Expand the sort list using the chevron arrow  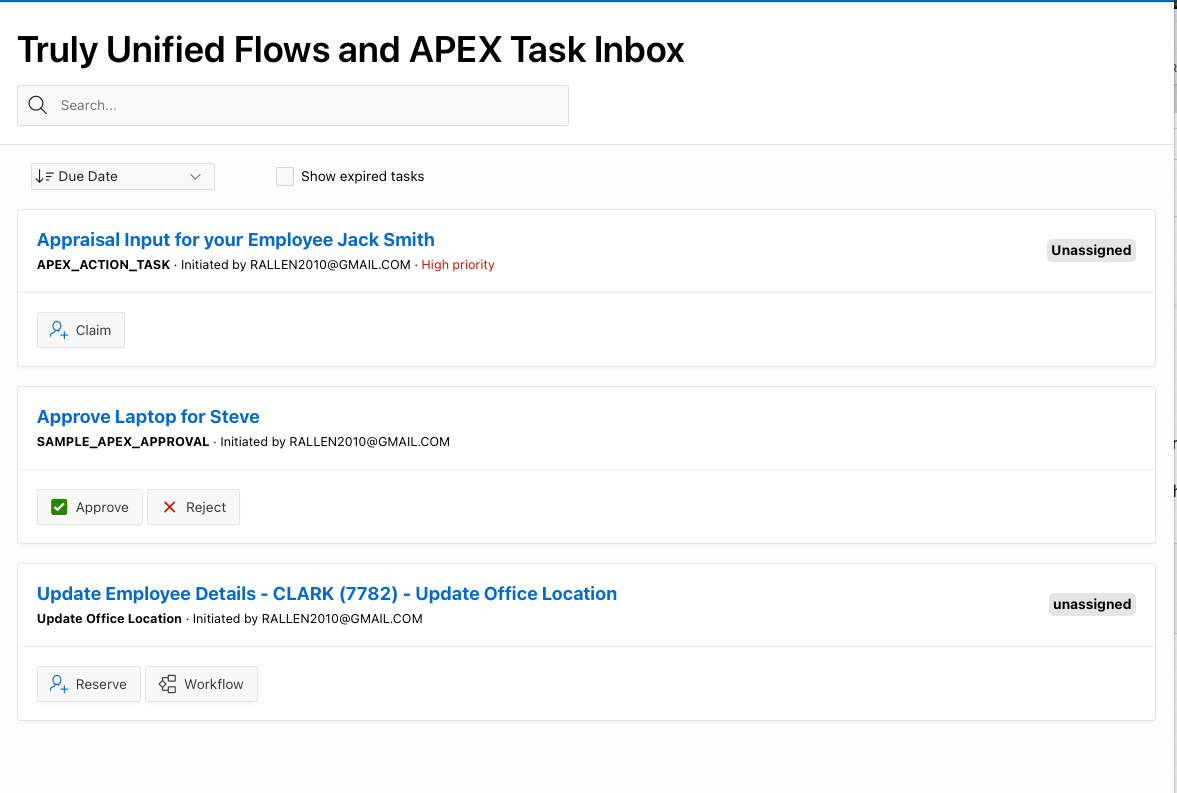click(195, 176)
